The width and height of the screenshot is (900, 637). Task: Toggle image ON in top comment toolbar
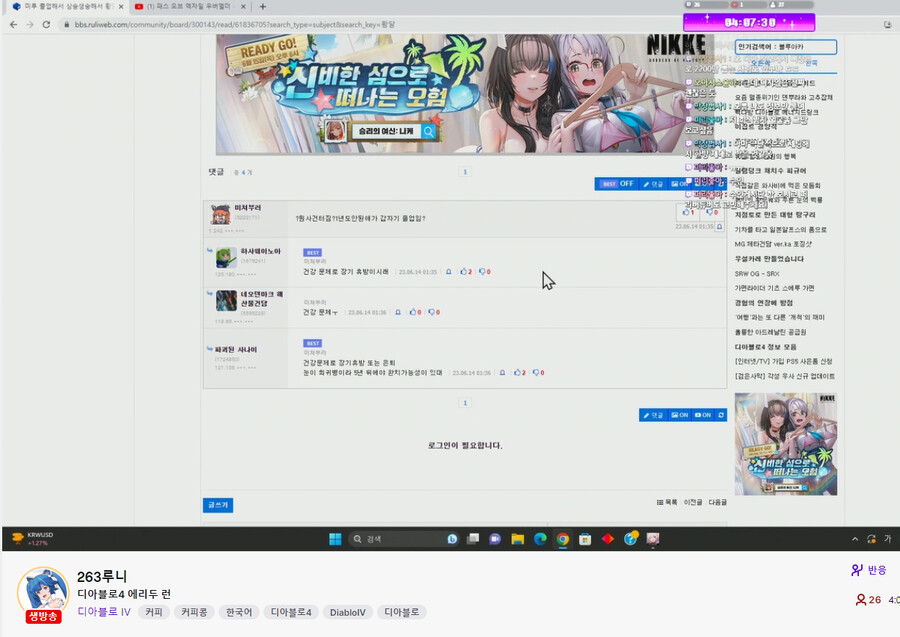678,184
